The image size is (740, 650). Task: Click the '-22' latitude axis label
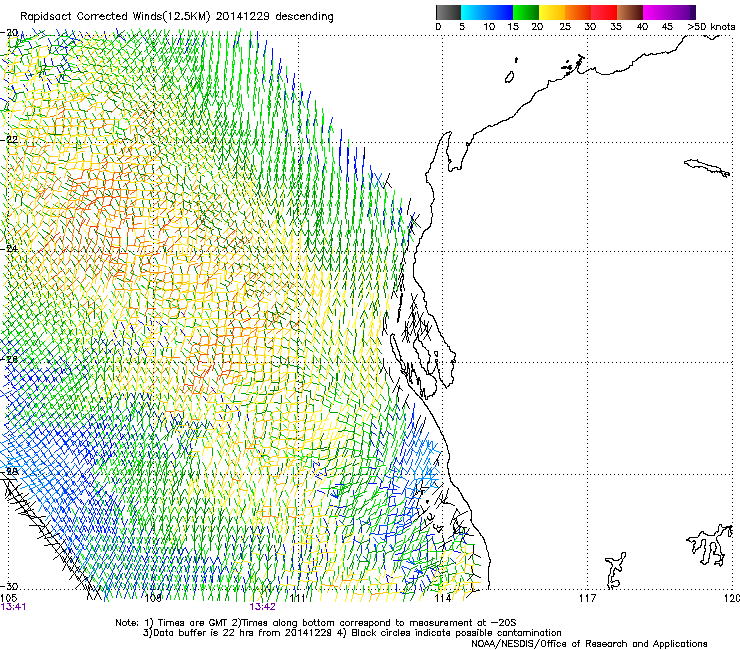(10, 140)
